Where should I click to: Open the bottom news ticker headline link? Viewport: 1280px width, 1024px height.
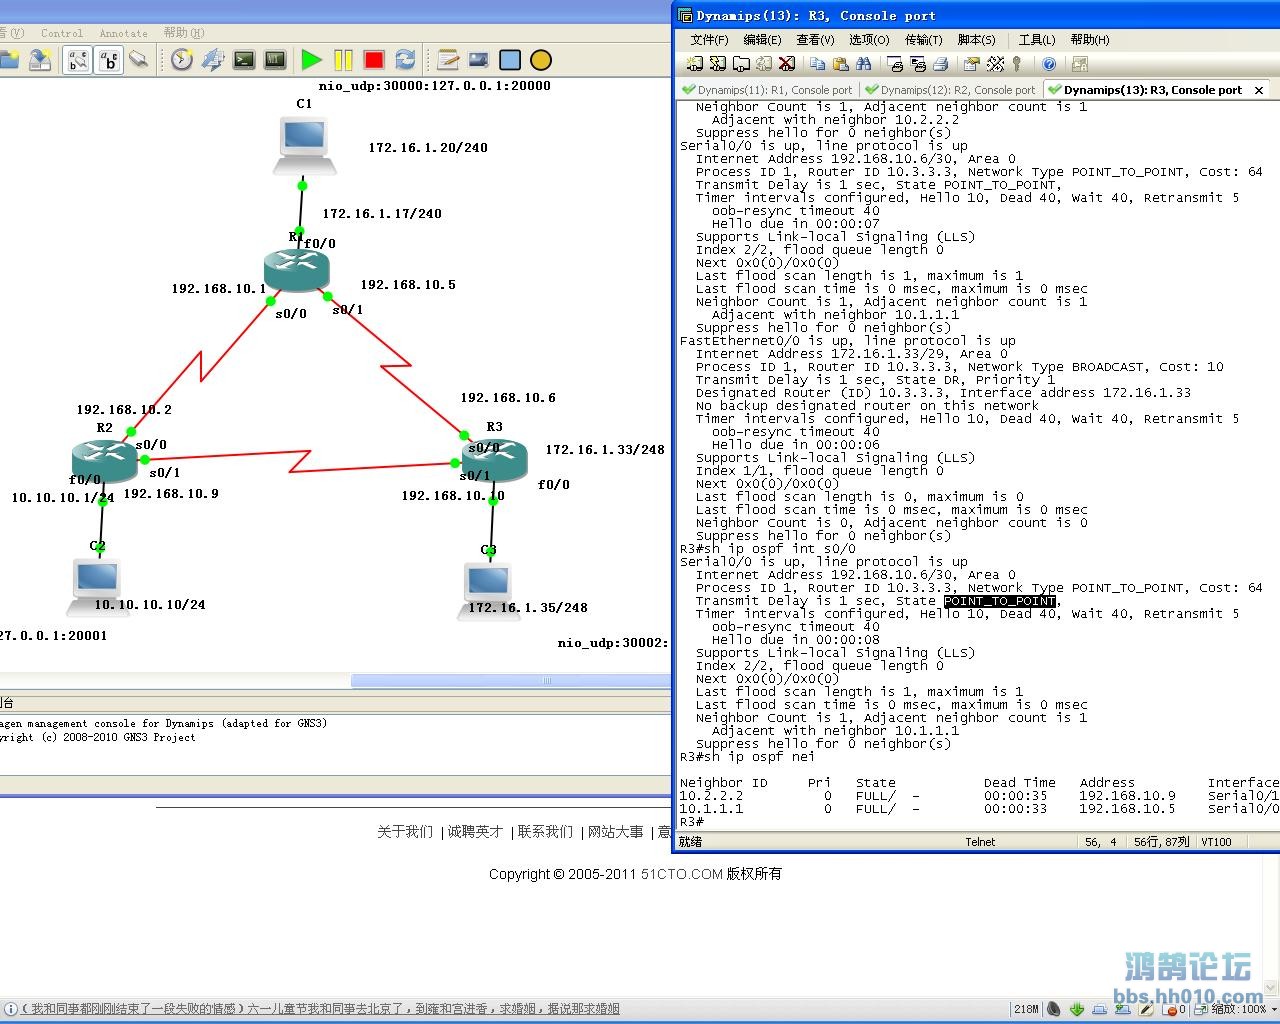point(320,1009)
